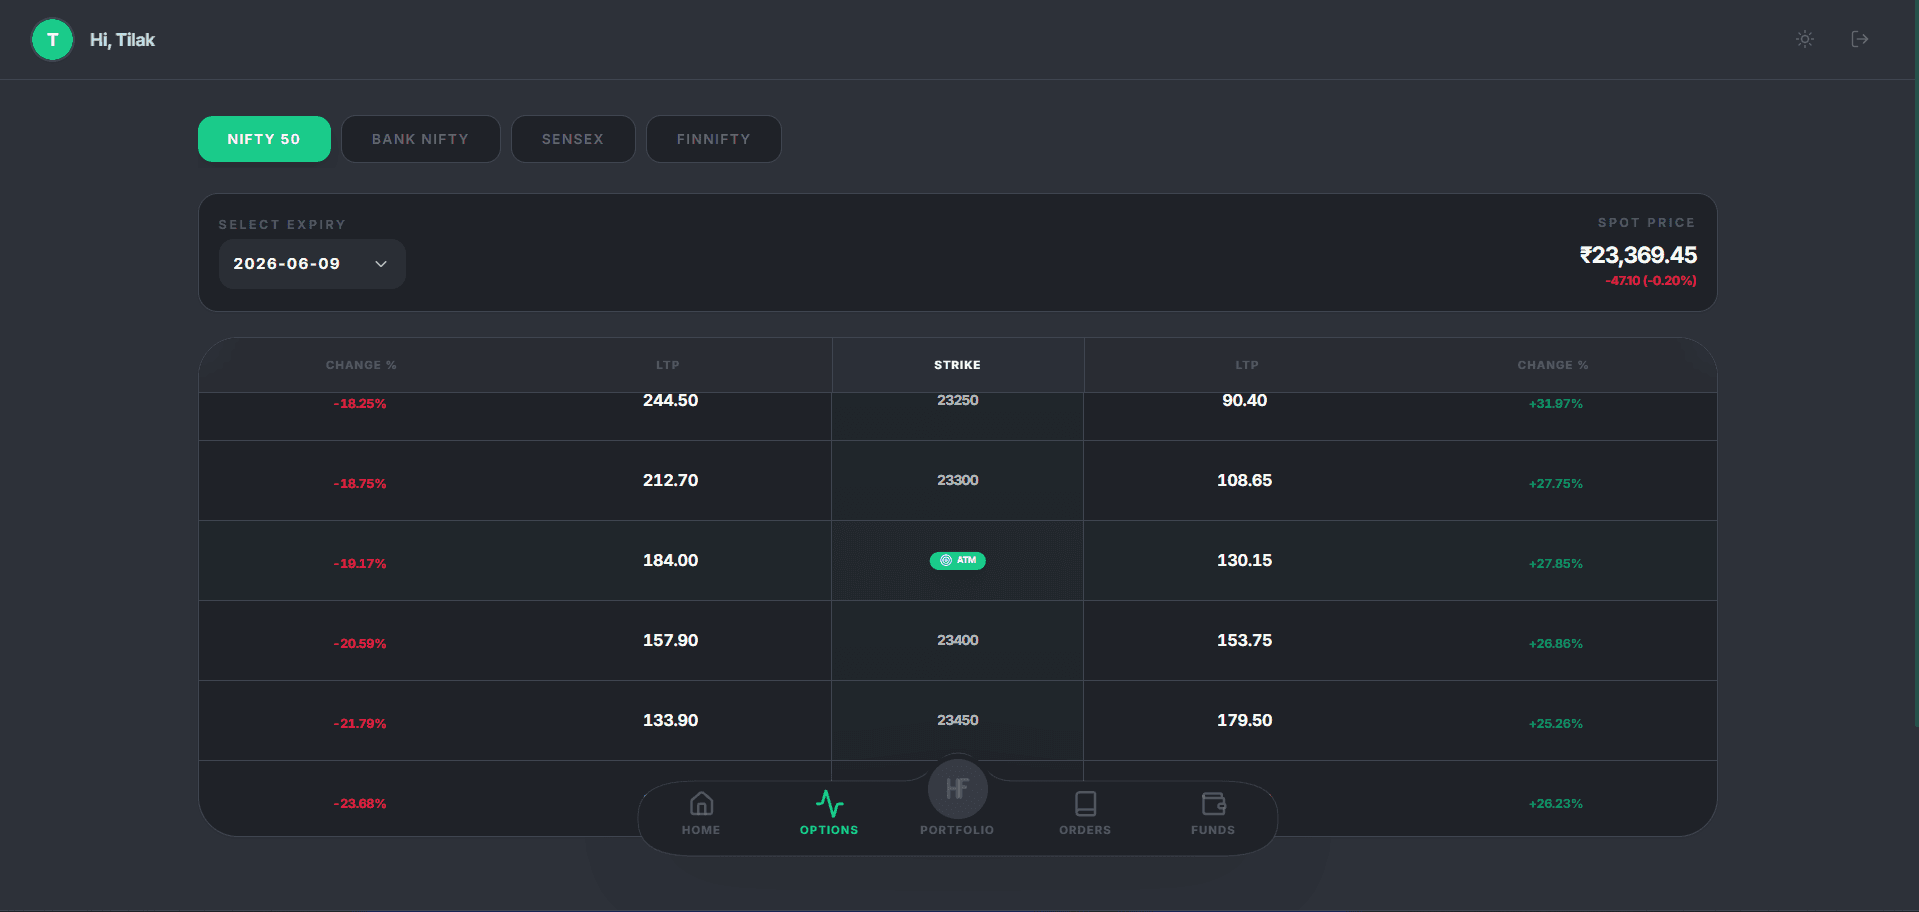
Task: Open the Options nav item
Action: [829, 814]
